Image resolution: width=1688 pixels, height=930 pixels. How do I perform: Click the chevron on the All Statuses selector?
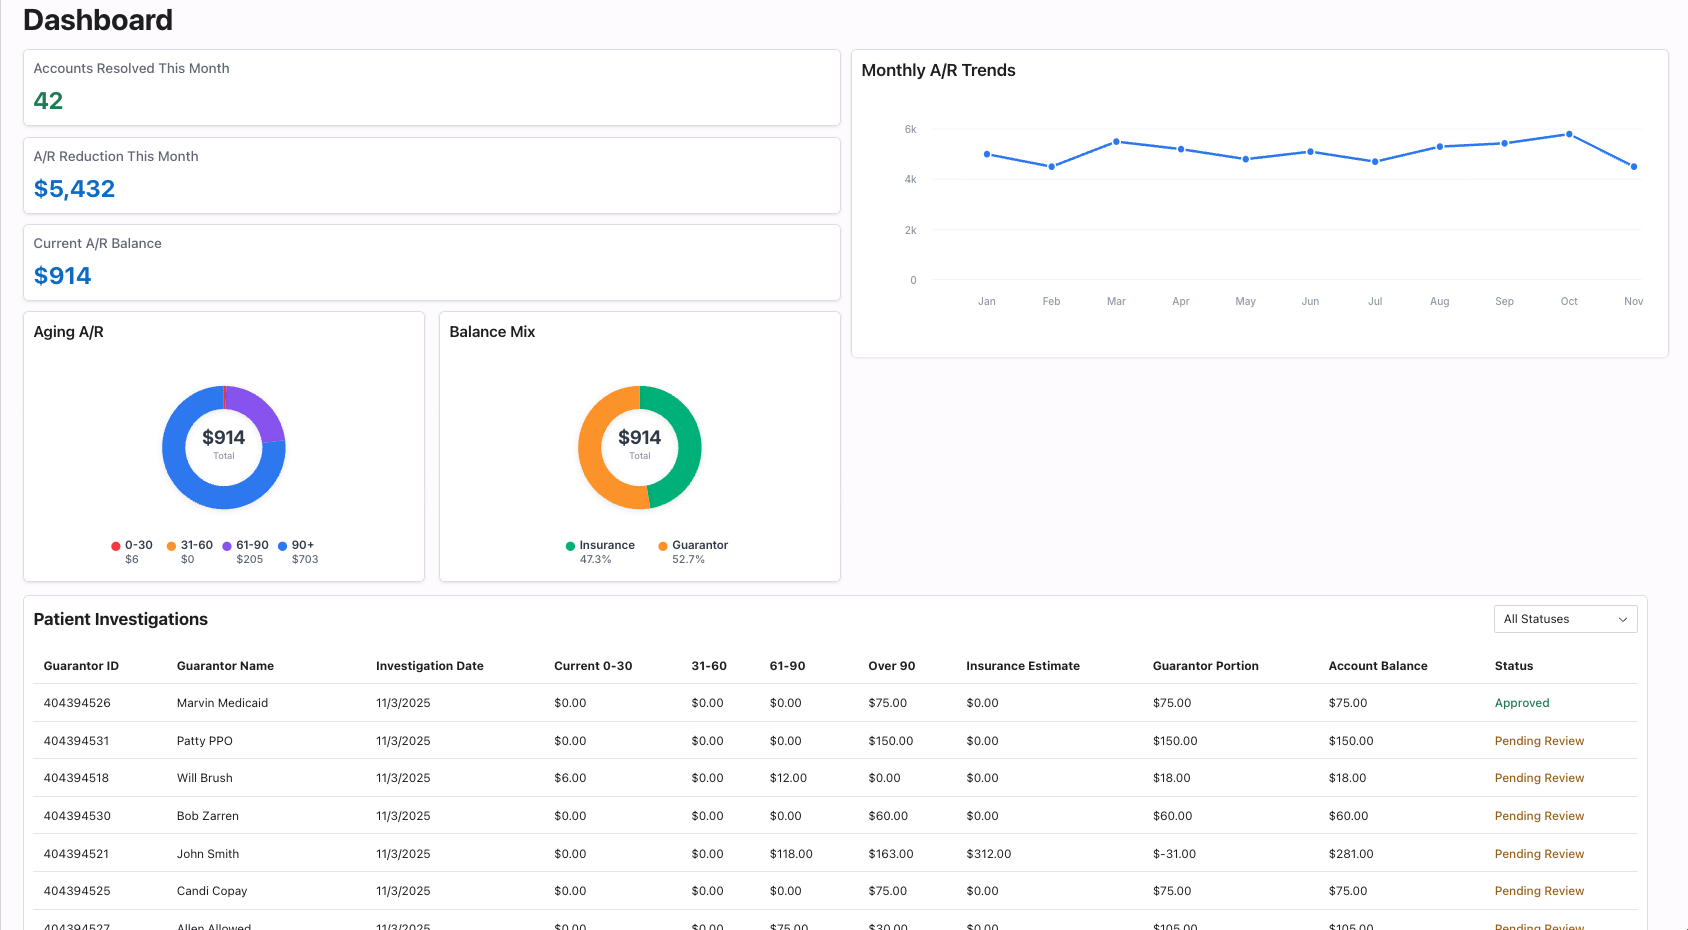(1624, 619)
